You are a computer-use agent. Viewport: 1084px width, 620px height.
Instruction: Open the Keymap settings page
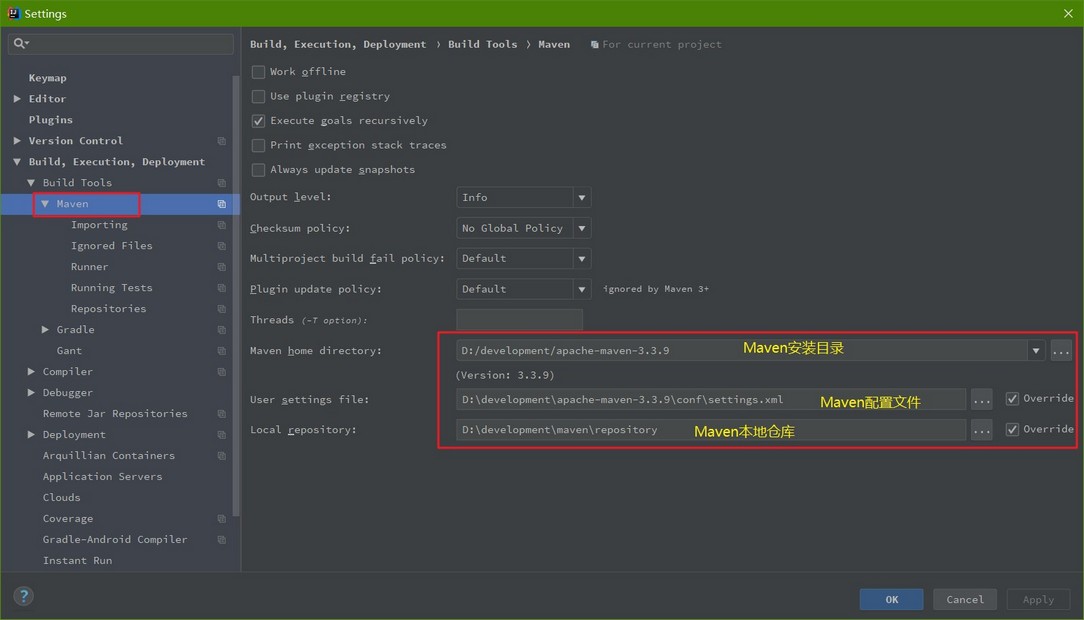pyautogui.click(x=47, y=78)
